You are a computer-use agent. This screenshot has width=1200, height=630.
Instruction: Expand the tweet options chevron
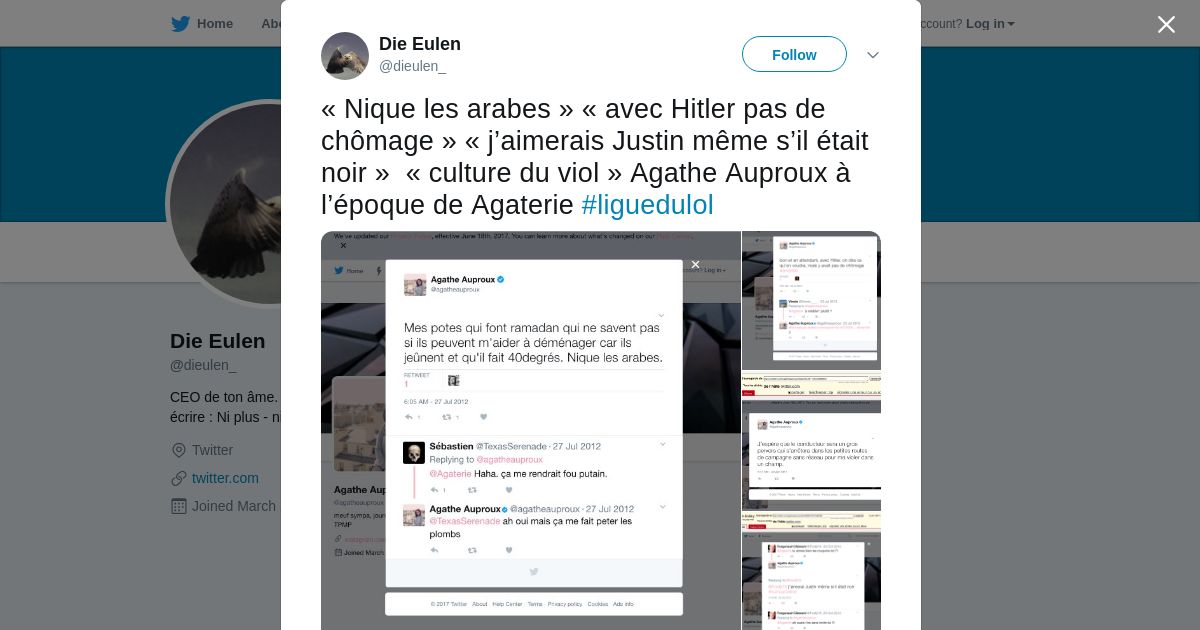point(873,55)
